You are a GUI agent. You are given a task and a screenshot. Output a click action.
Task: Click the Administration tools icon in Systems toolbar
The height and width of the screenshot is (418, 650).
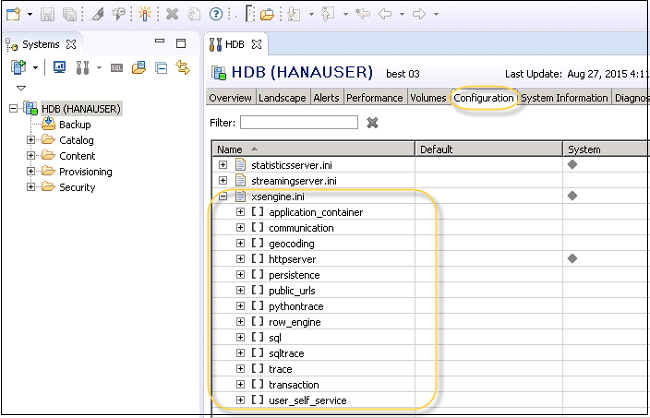82,67
